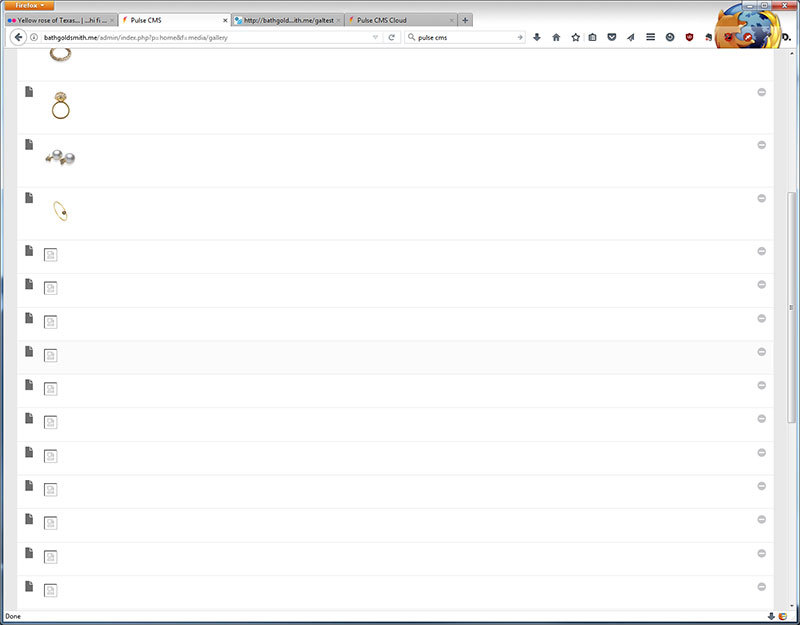The width and height of the screenshot is (800, 625).
Task: Open the URL bar history dropdown arrow
Action: pos(375,37)
